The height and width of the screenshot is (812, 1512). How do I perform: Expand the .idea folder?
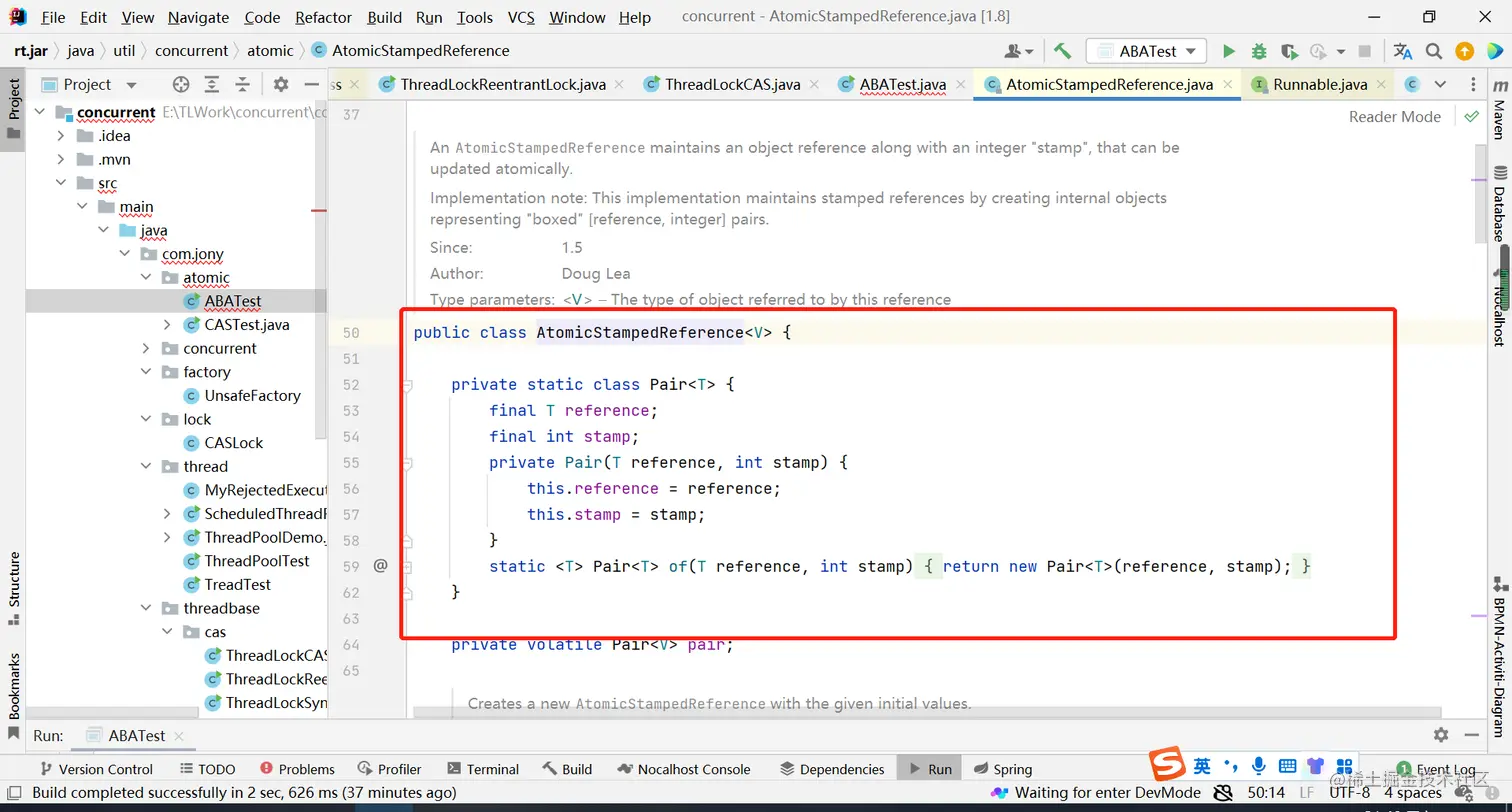click(x=61, y=136)
